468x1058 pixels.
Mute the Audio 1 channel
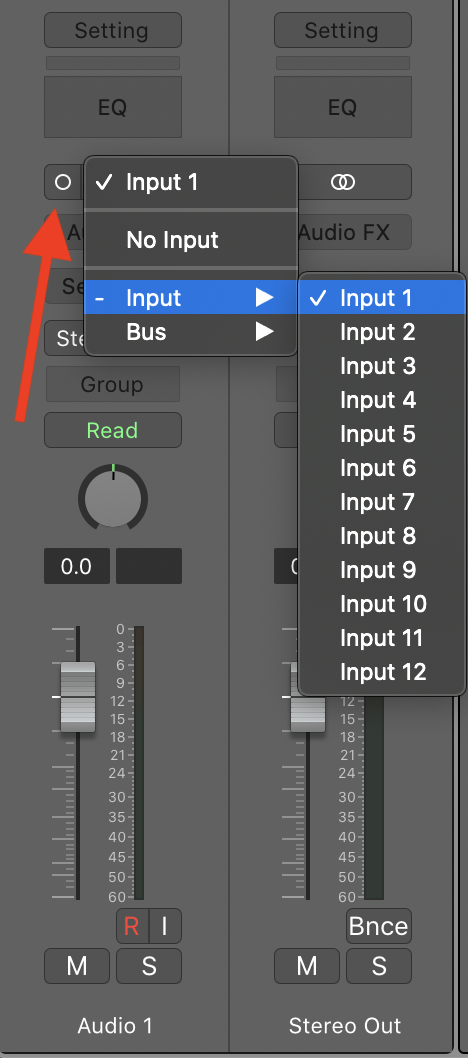[77, 966]
